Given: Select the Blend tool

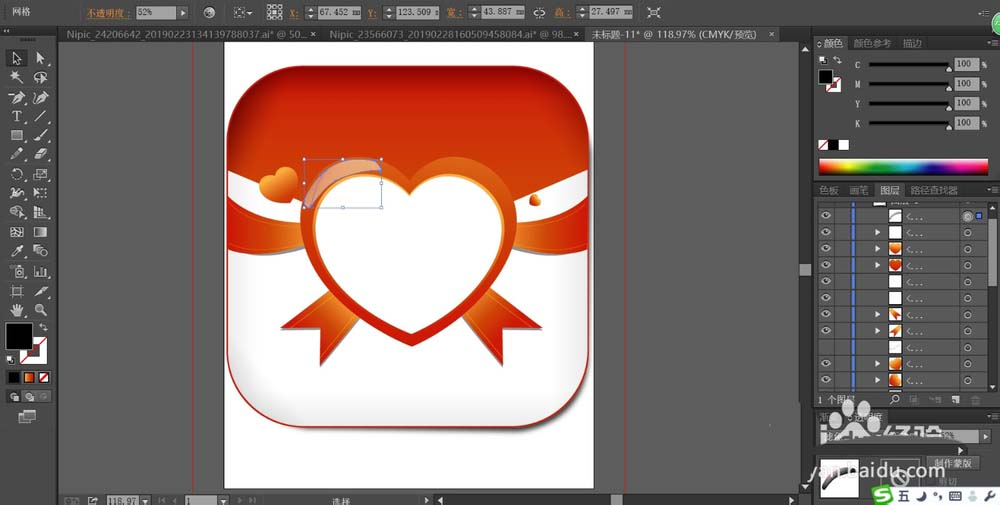Looking at the screenshot, I should [41, 251].
